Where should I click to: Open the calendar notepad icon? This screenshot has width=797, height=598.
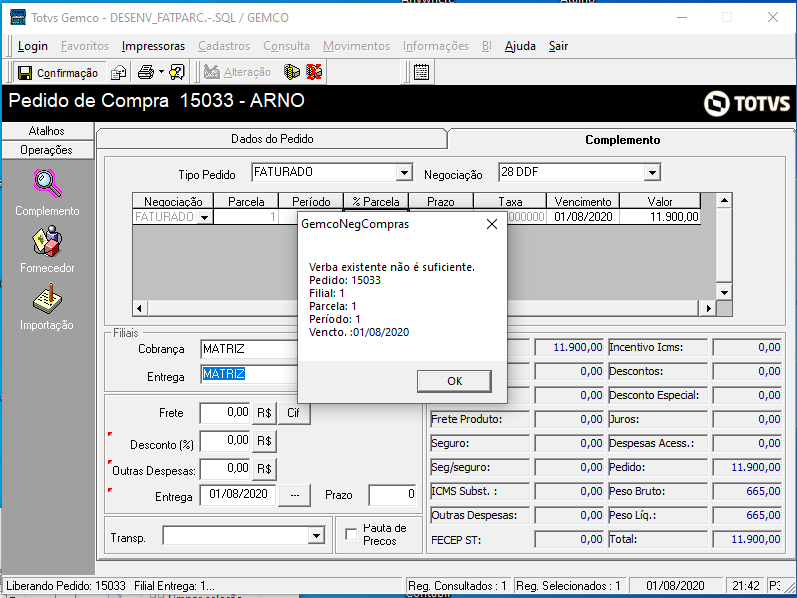coord(421,72)
